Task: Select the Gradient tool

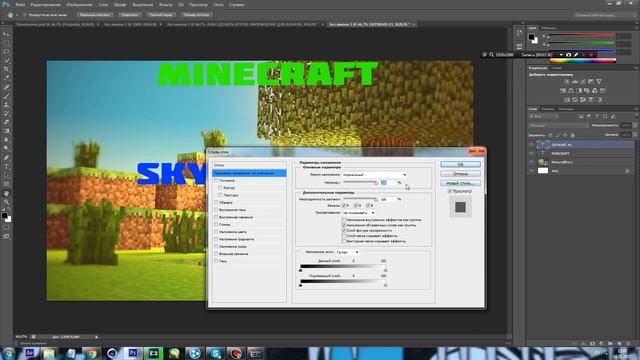Action: [6, 131]
